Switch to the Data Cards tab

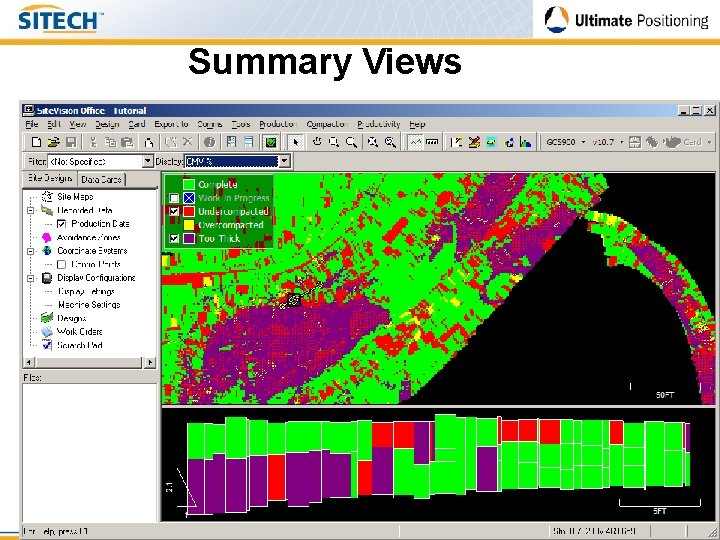pyautogui.click(x=101, y=180)
